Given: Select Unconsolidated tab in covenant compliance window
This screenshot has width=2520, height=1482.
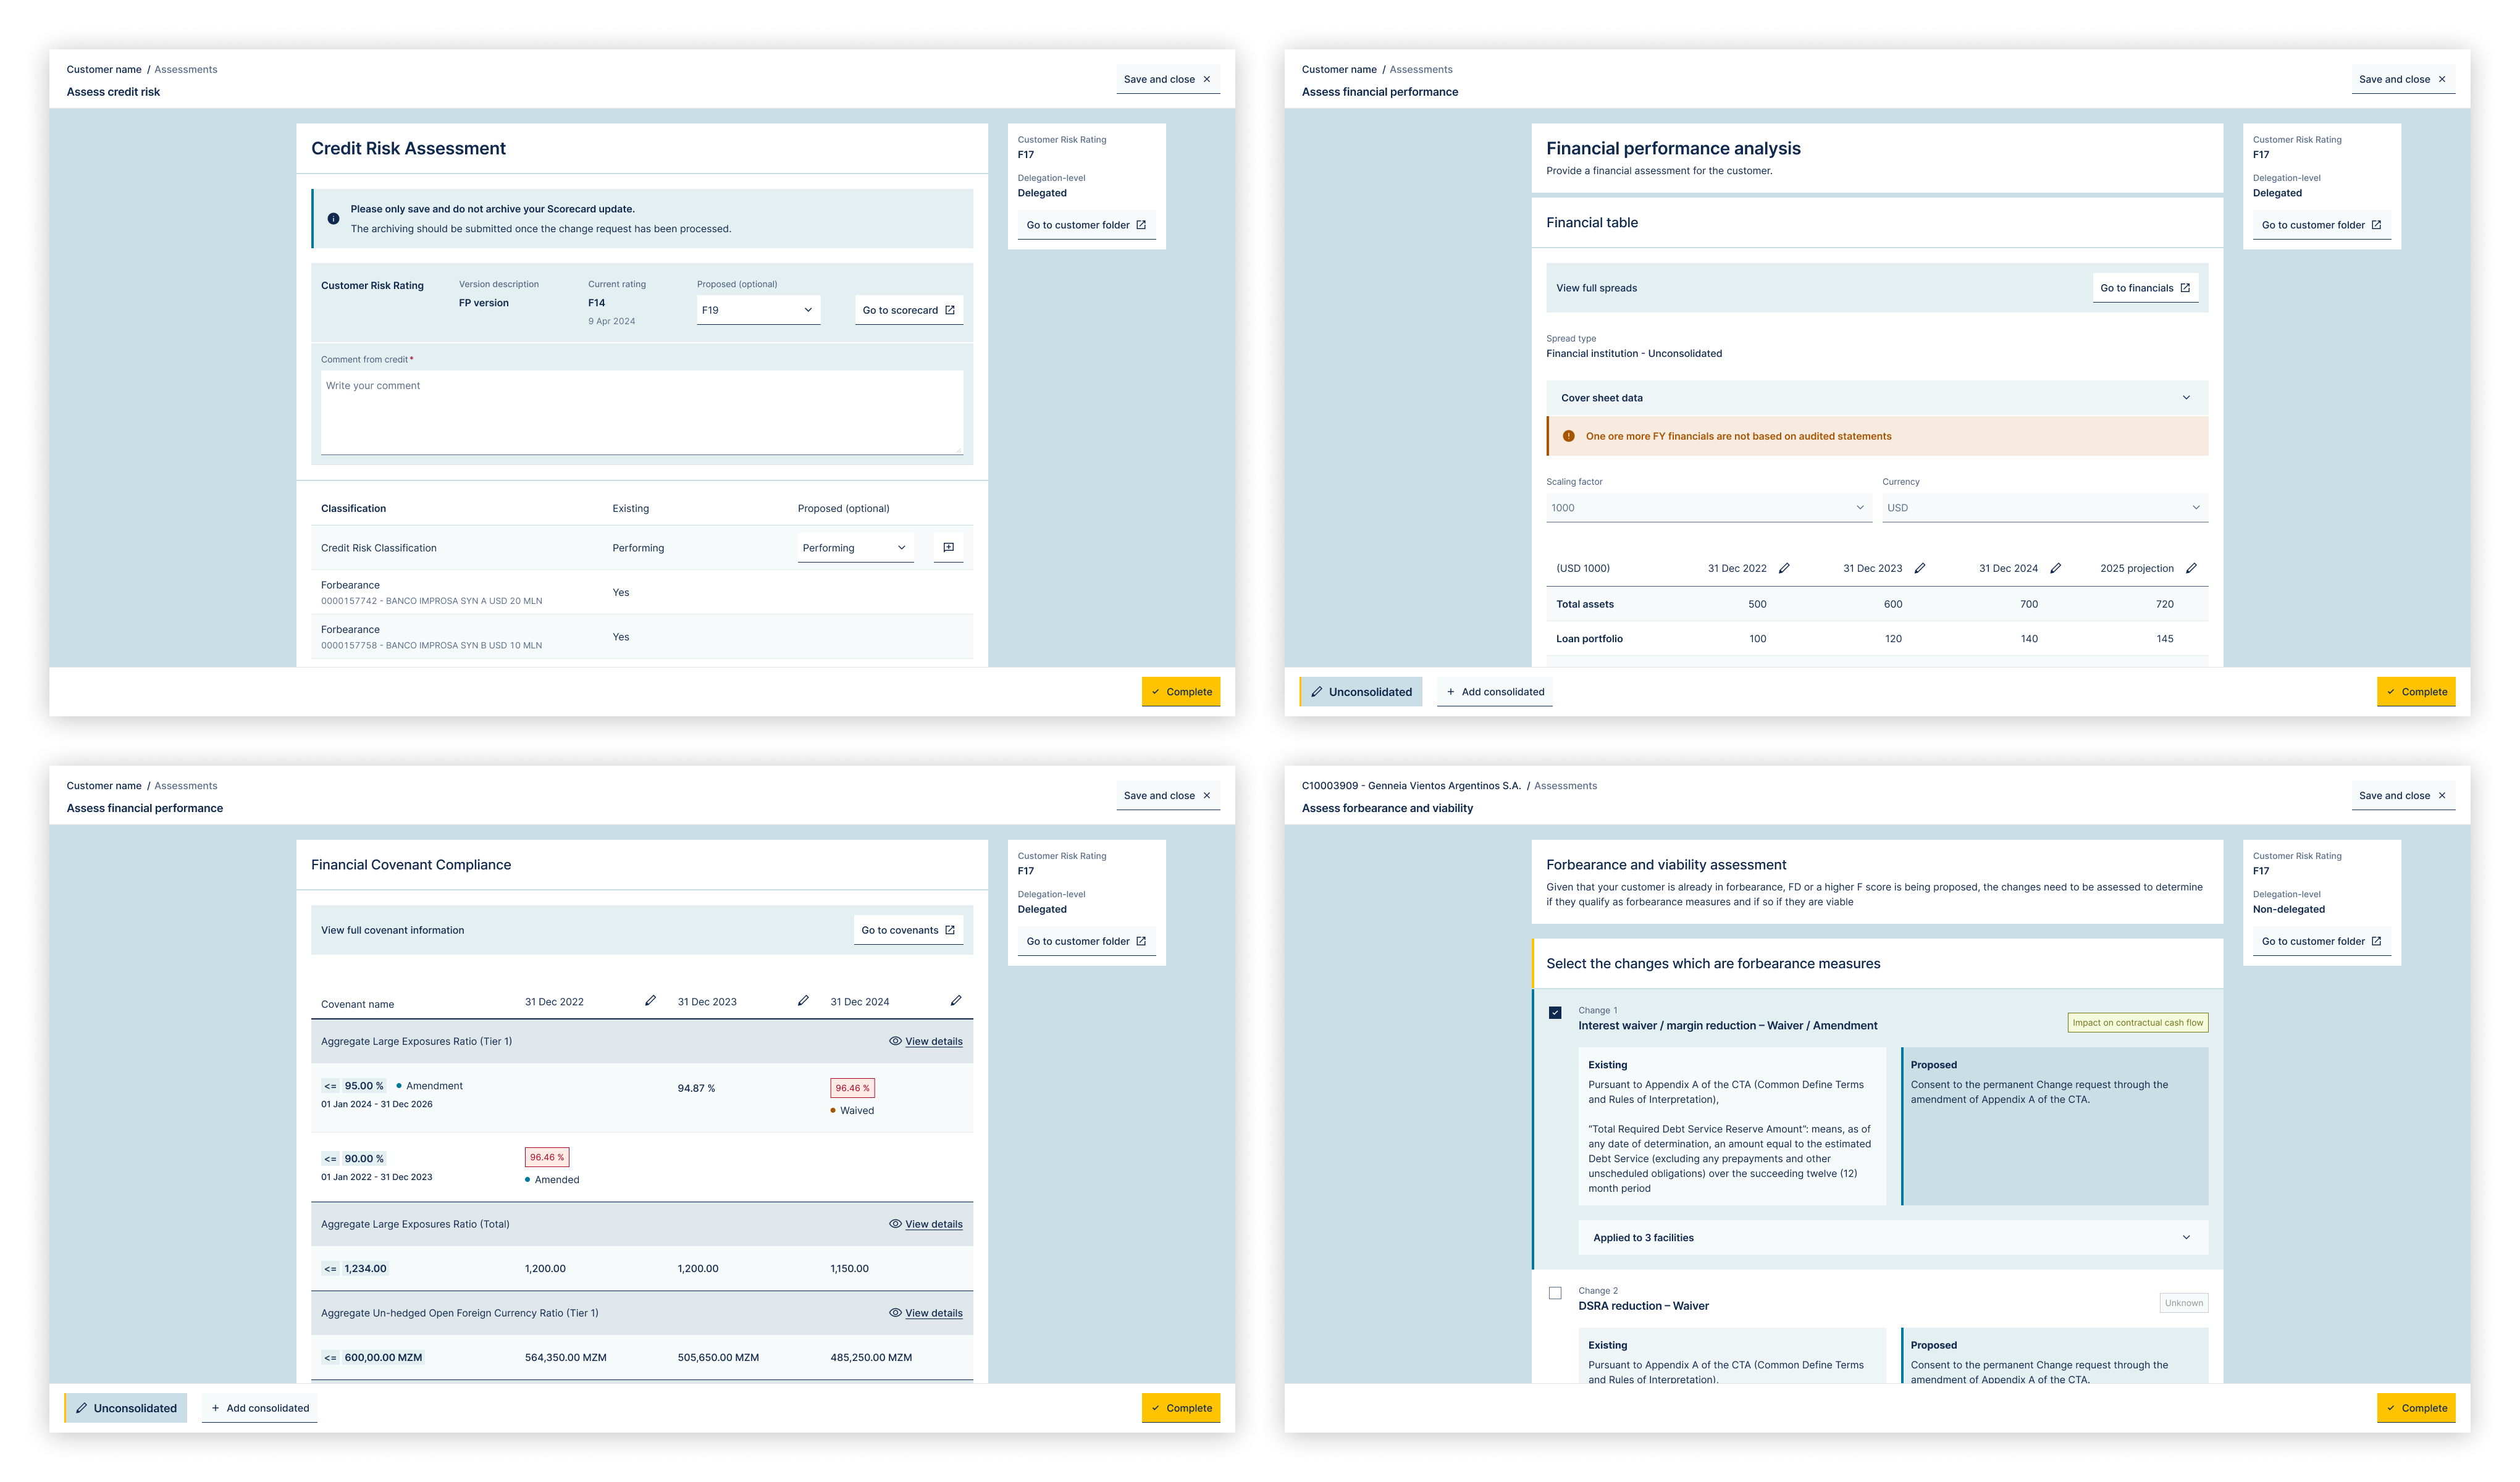Looking at the screenshot, I should 126,1408.
